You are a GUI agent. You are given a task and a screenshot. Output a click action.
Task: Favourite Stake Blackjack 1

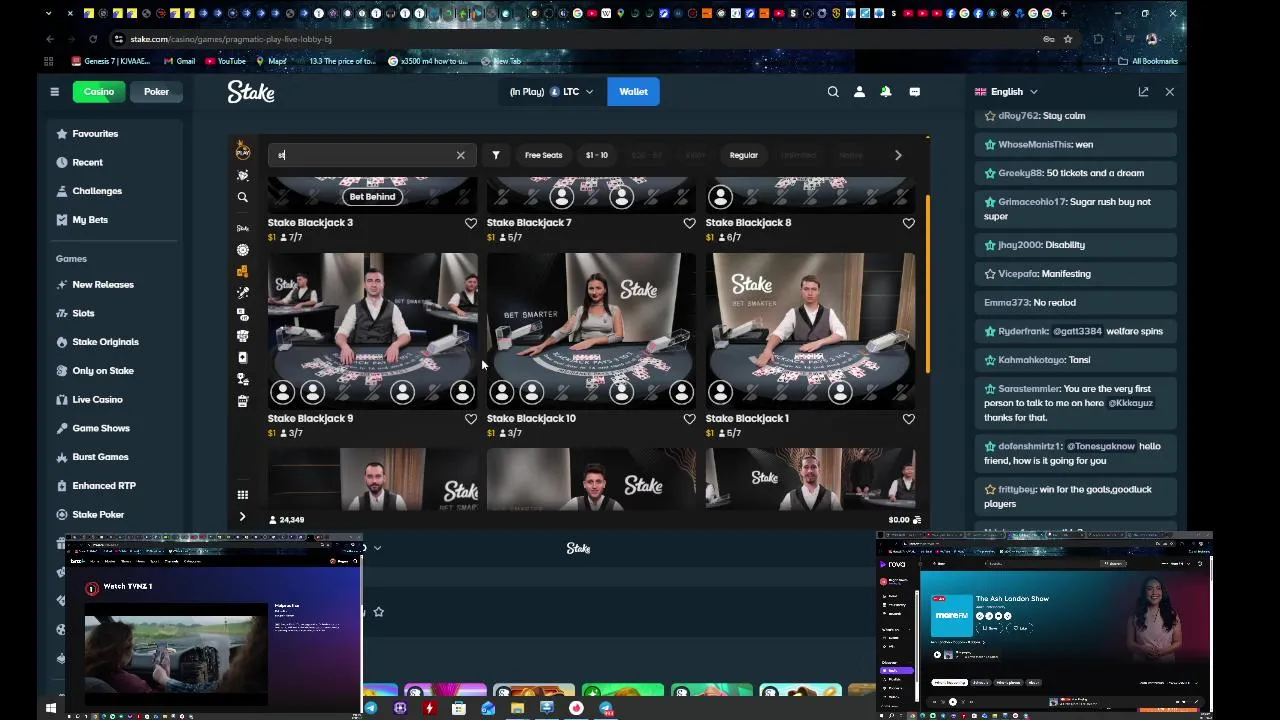tap(909, 419)
